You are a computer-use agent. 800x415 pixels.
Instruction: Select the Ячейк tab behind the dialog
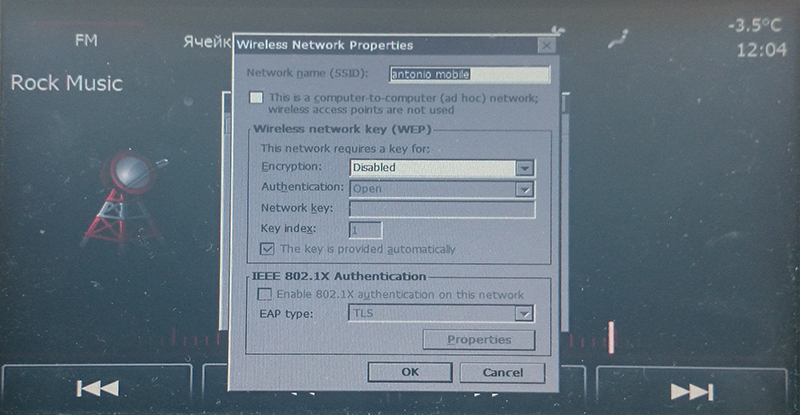[x=207, y=42]
